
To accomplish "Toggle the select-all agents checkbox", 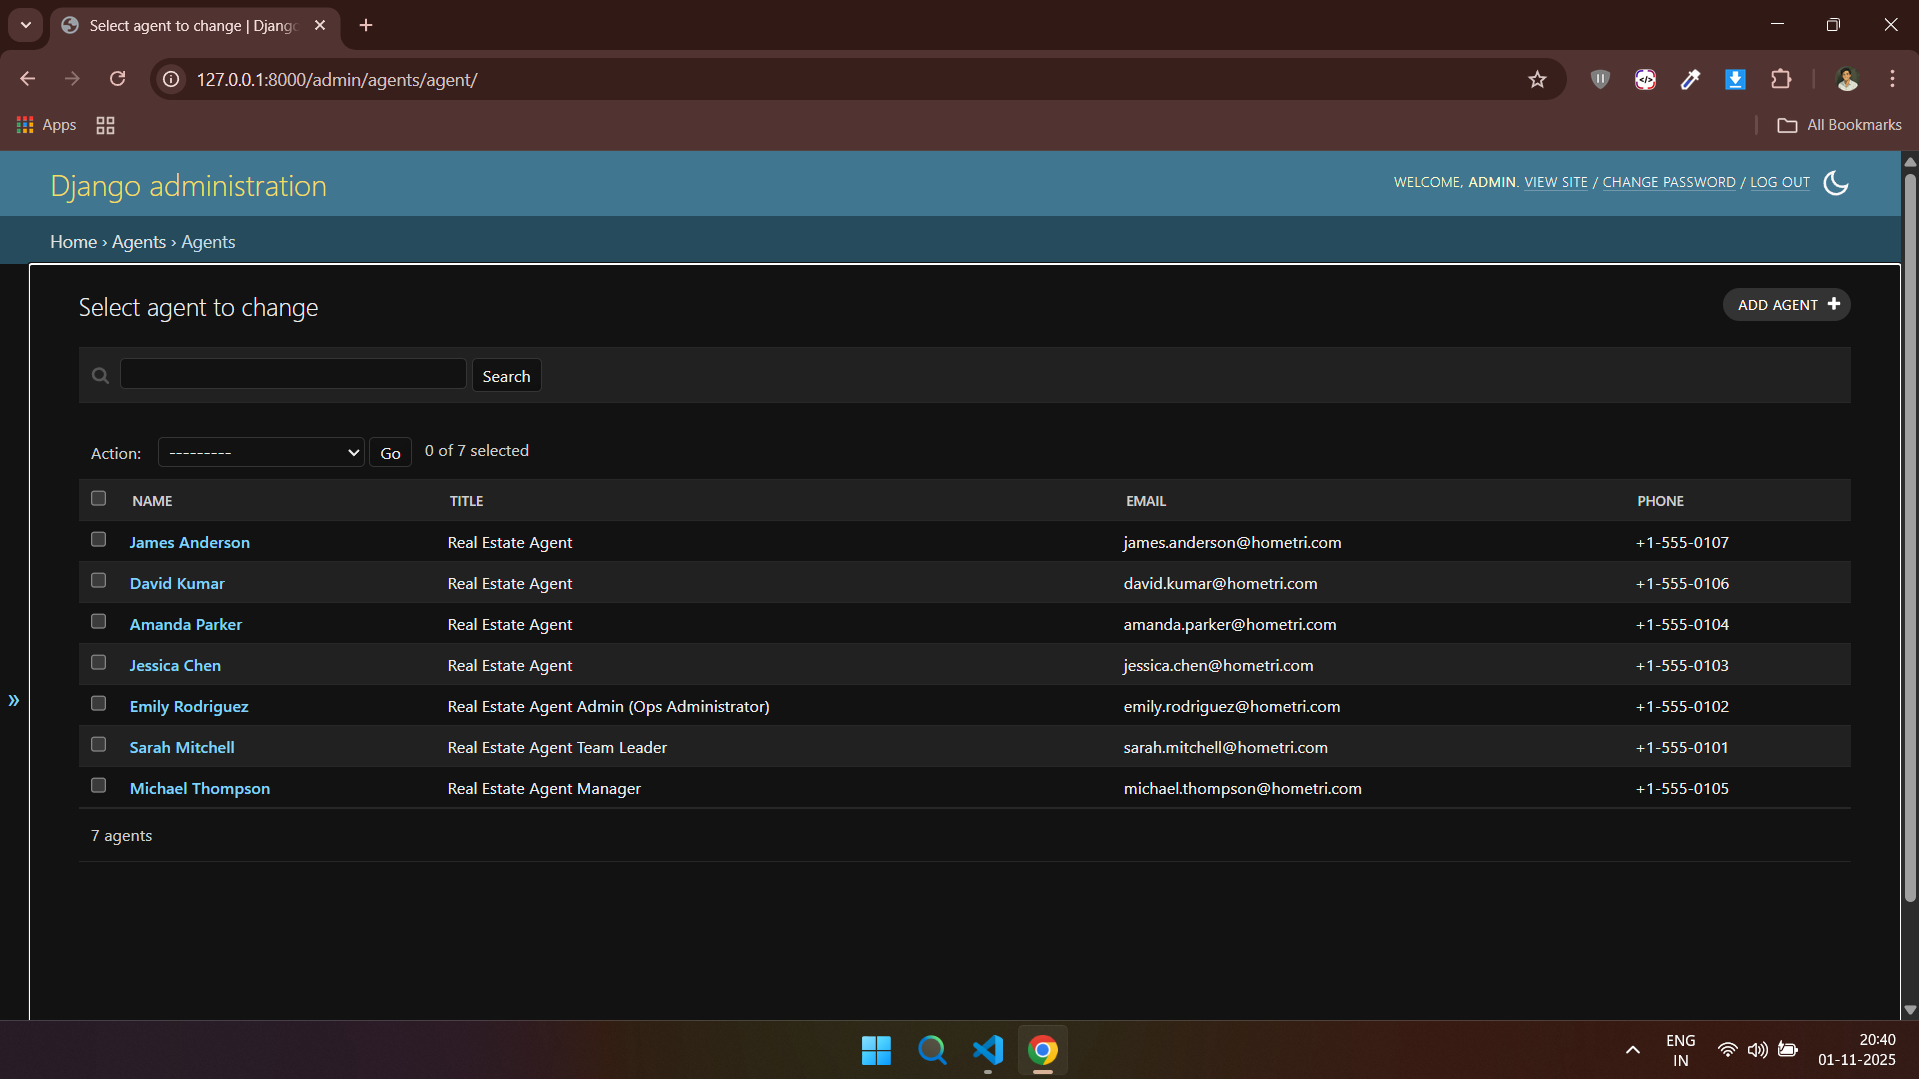I will pos(98,498).
